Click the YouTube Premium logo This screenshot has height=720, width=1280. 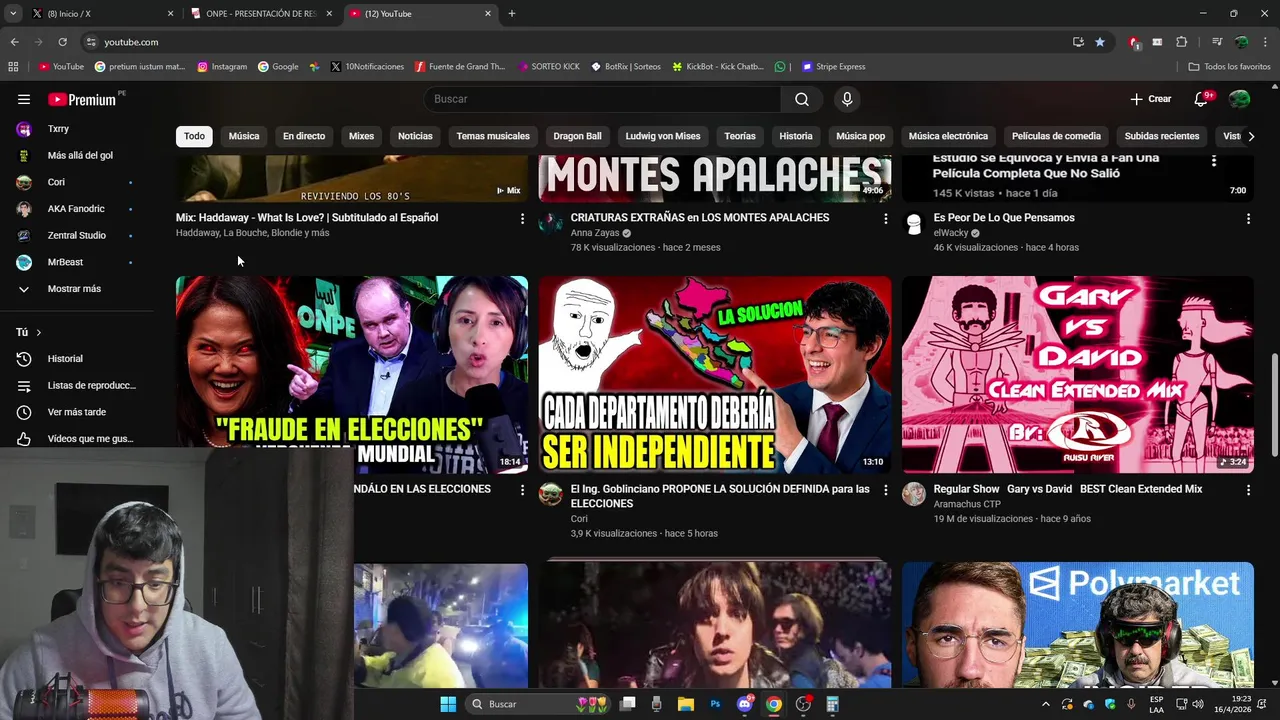[x=84, y=99]
